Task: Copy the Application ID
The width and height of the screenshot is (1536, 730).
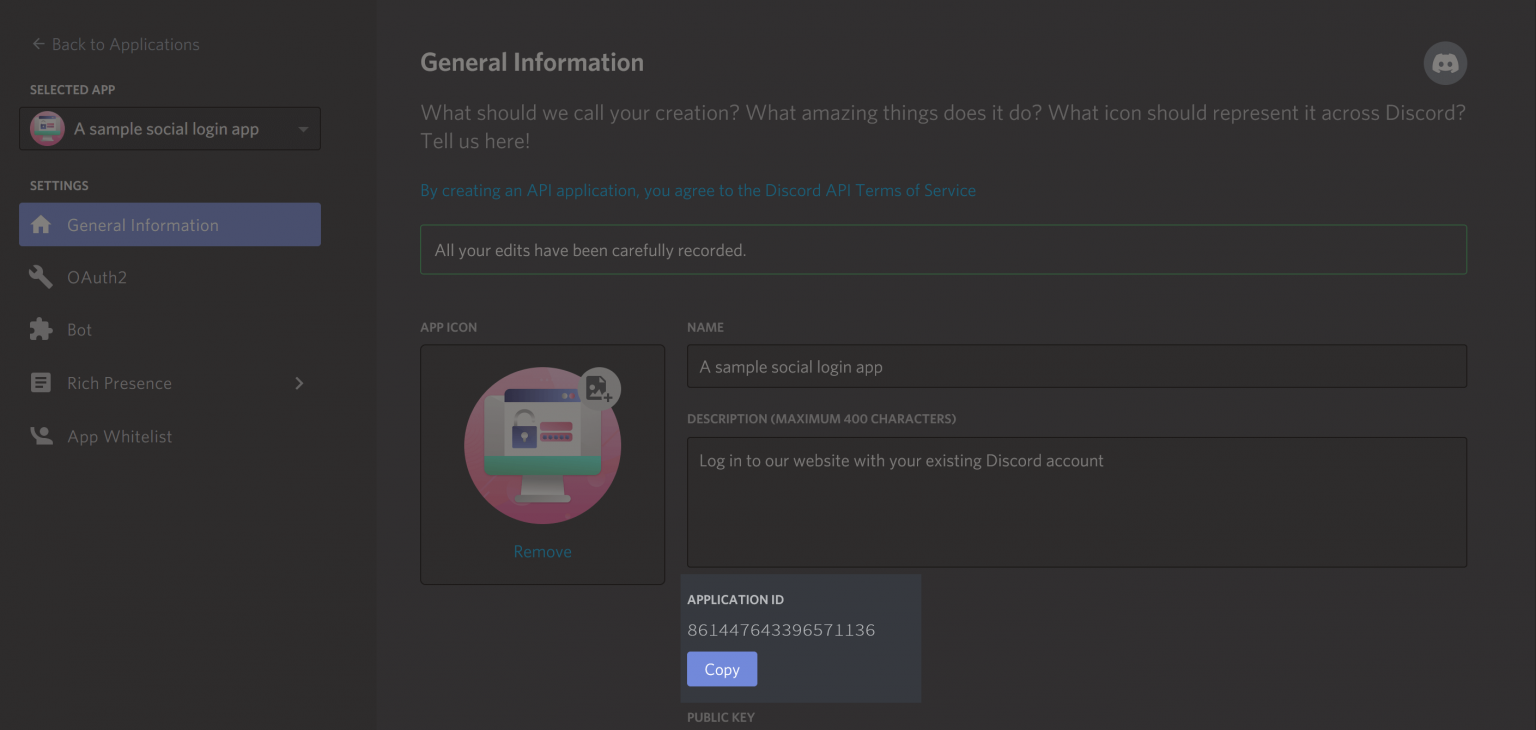Action: (x=722, y=668)
